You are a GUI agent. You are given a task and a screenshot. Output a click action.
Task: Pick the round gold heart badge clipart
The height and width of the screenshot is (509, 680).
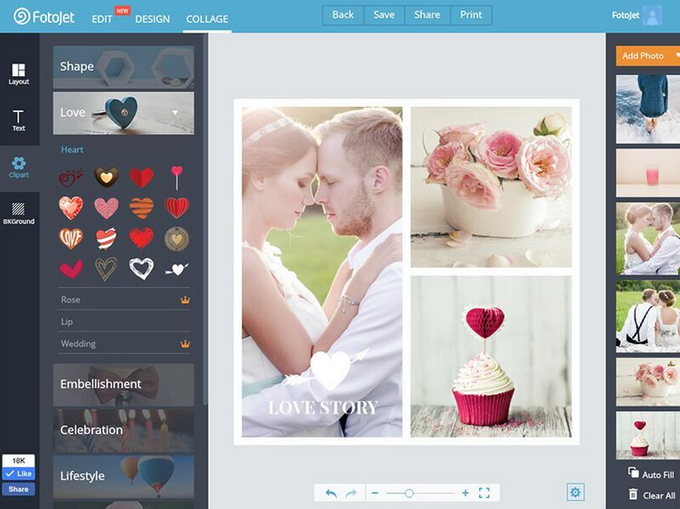click(x=177, y=238)
